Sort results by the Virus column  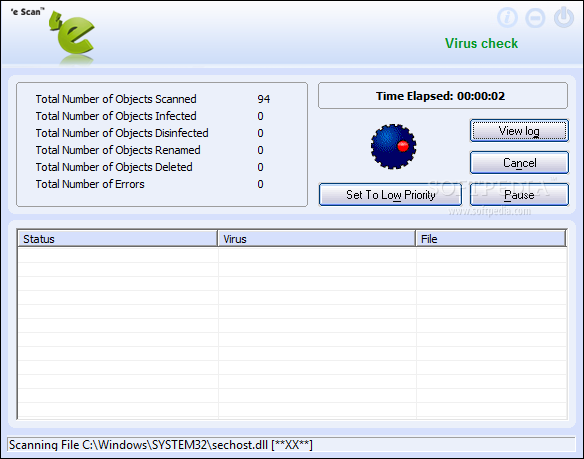(x=317, y=239)
